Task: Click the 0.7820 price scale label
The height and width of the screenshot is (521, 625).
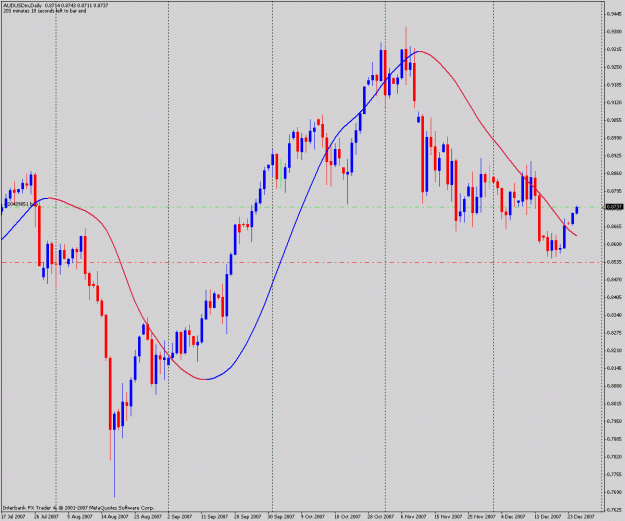Action: coord(614,456)
